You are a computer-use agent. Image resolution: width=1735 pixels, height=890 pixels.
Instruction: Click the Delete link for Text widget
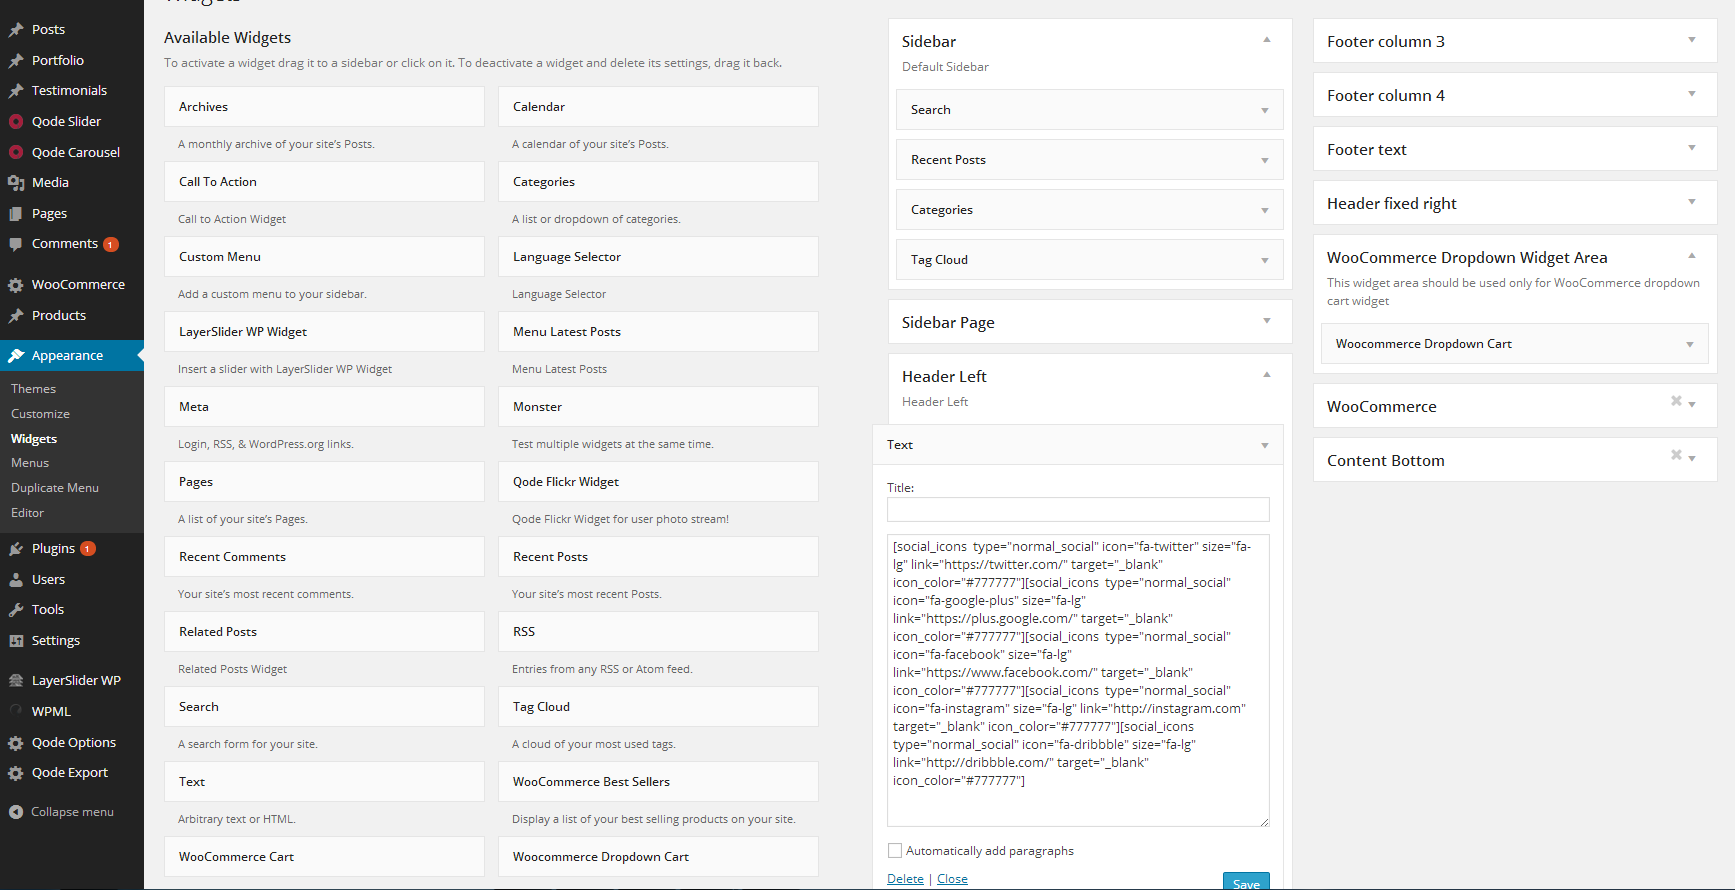pos(905,879)
